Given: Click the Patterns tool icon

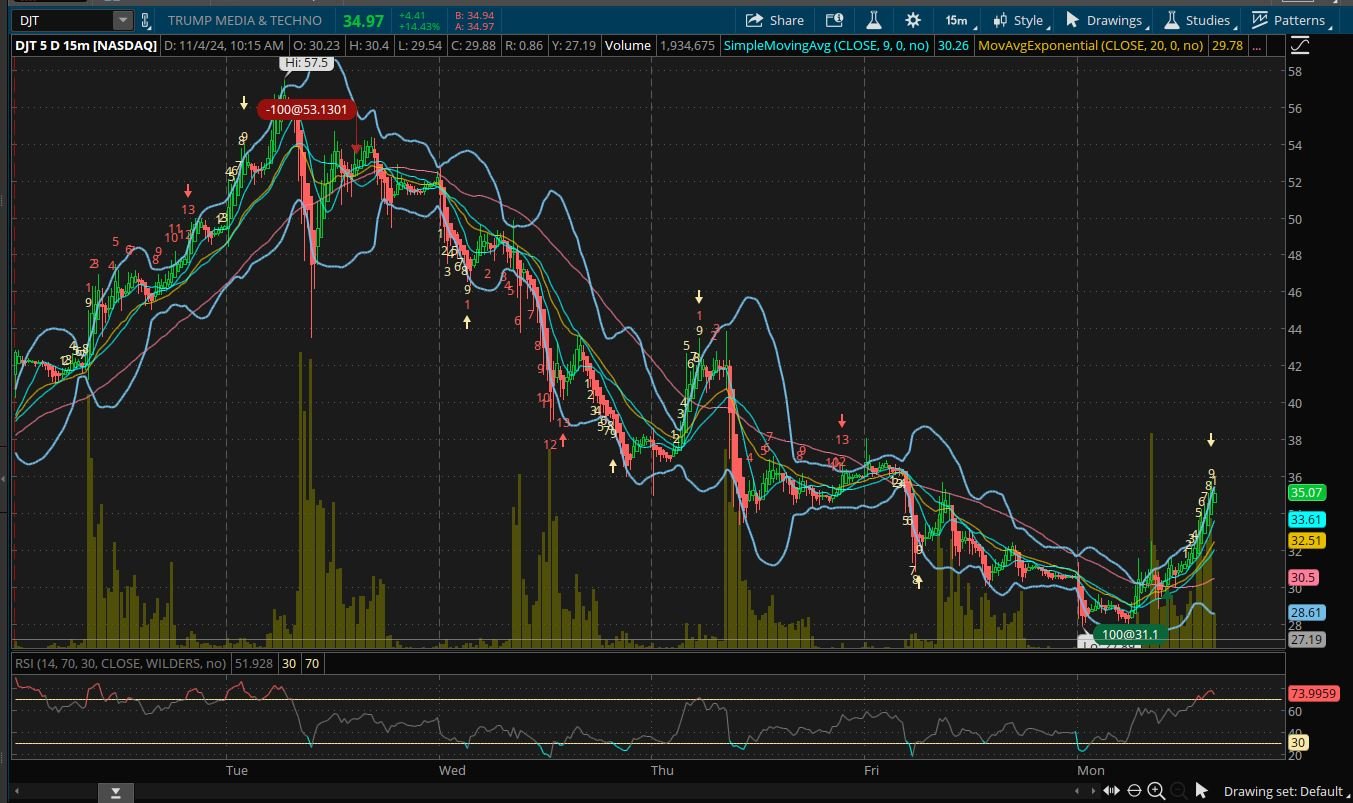Looking at the screenshot, I should (x=1290, y=19).
